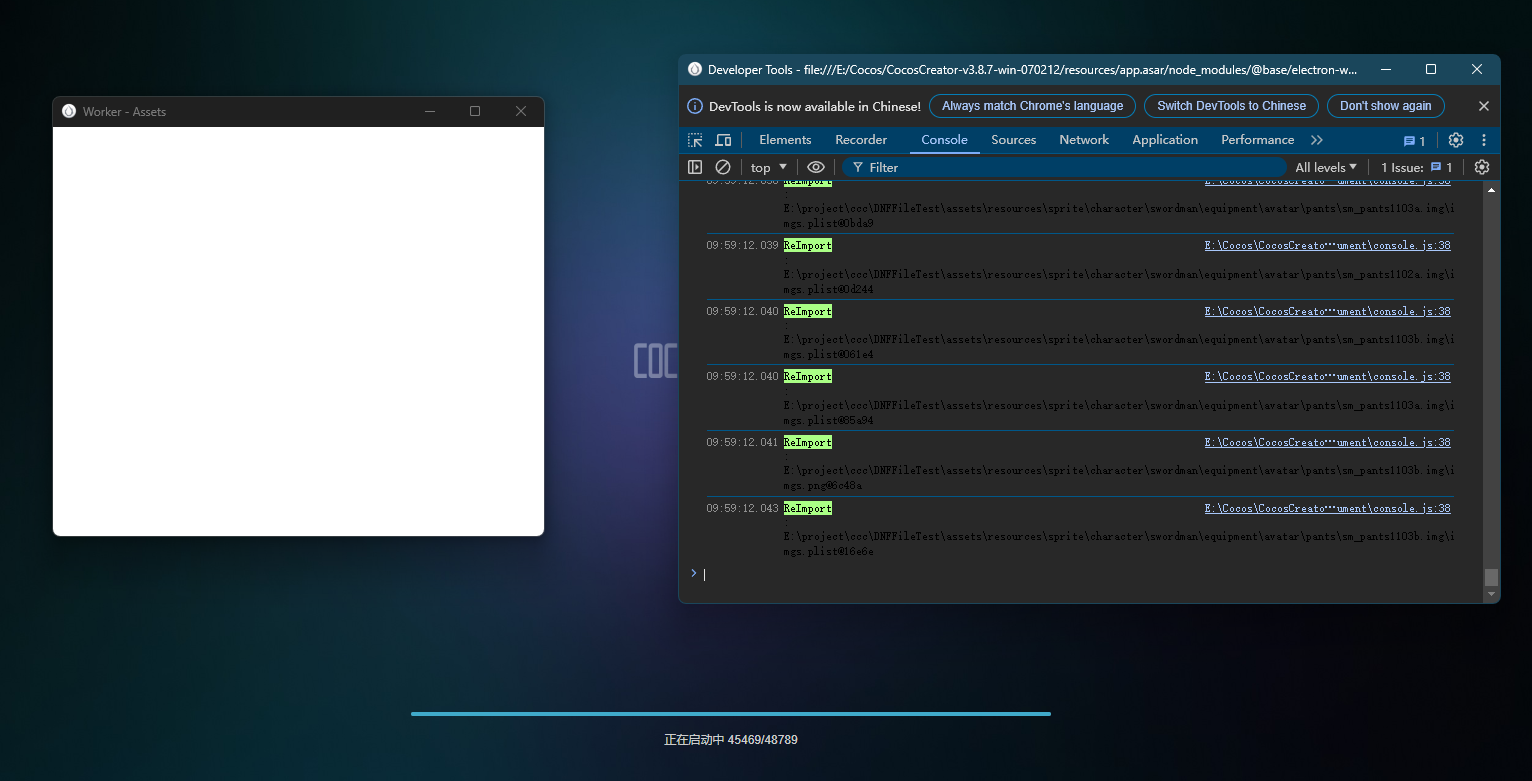Screen dimensions: 1532x781
Task: Open the messages badge showing 1
Action: [1415, 141]
